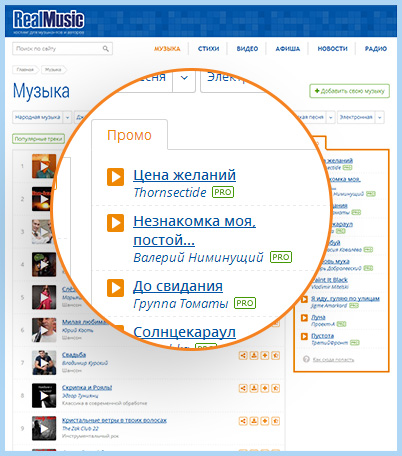Click the PRO badge next to Thornsectide
Viewport: 402px width, 456px height.
pyautogui.click(x=223, y=192)
